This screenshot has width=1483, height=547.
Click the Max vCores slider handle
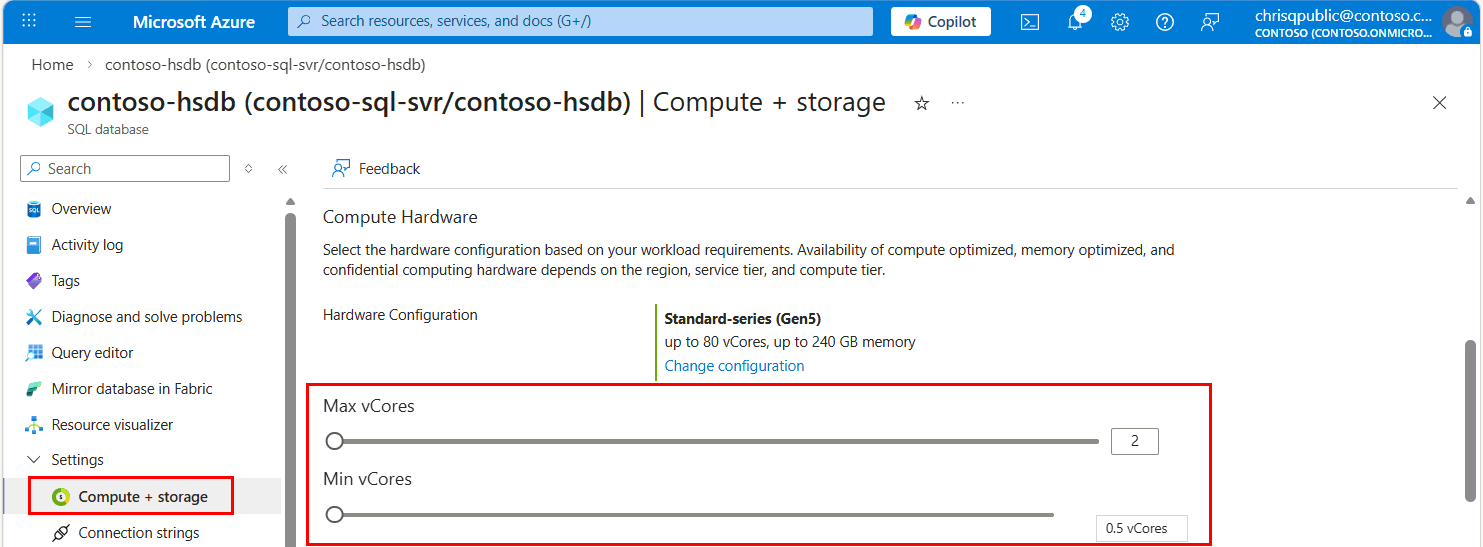coord(335,441)
